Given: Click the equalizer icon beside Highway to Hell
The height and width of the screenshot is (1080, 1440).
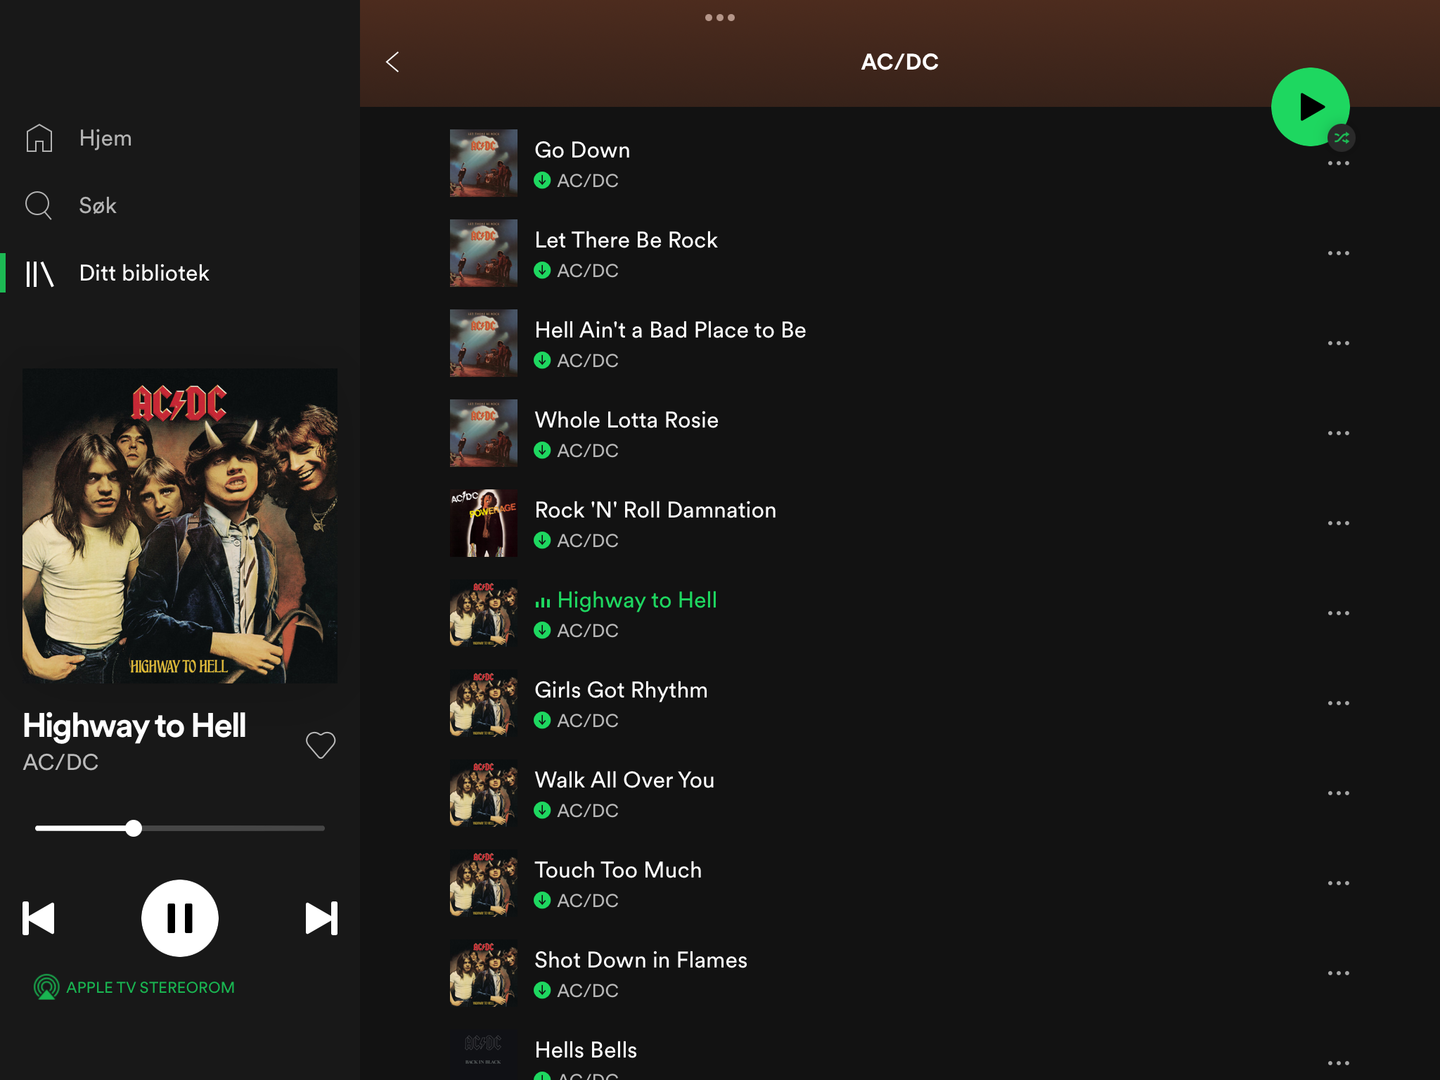Looking at the screenshot, I should point(543,602).
